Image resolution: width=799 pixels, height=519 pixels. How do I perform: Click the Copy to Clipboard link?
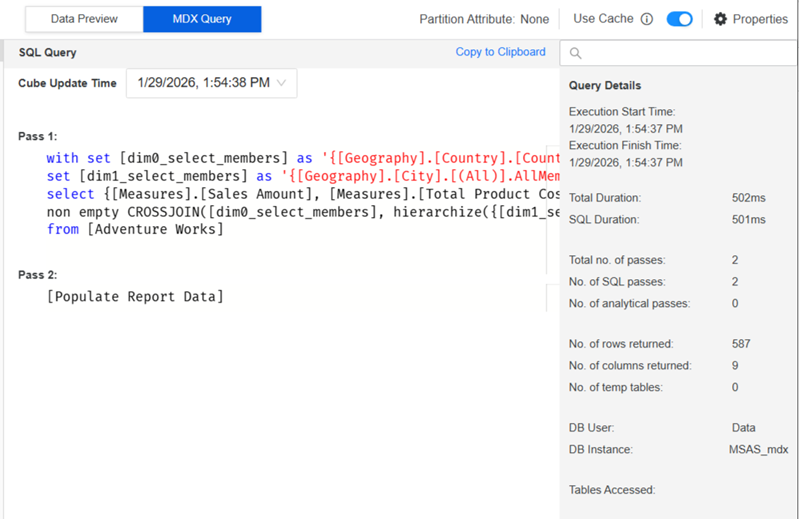click(x=500, y=52)
